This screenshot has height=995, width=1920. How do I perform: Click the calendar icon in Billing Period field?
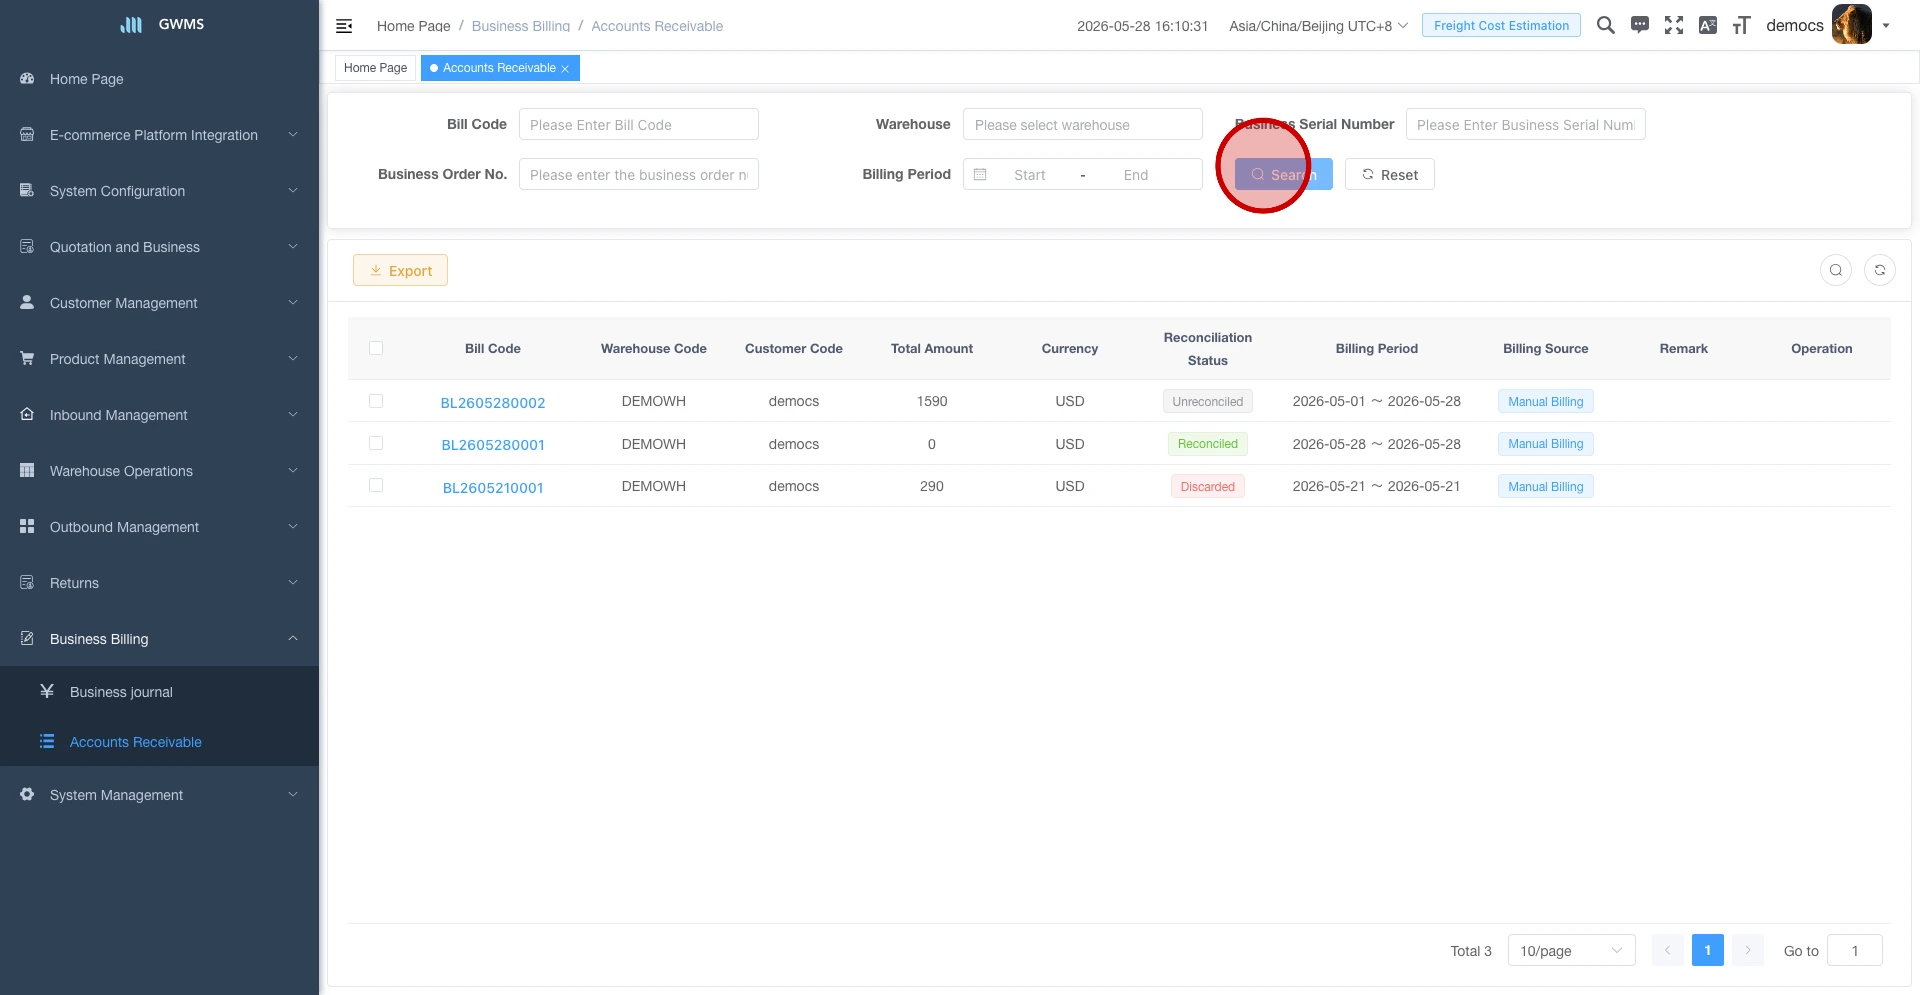(980, 174)
